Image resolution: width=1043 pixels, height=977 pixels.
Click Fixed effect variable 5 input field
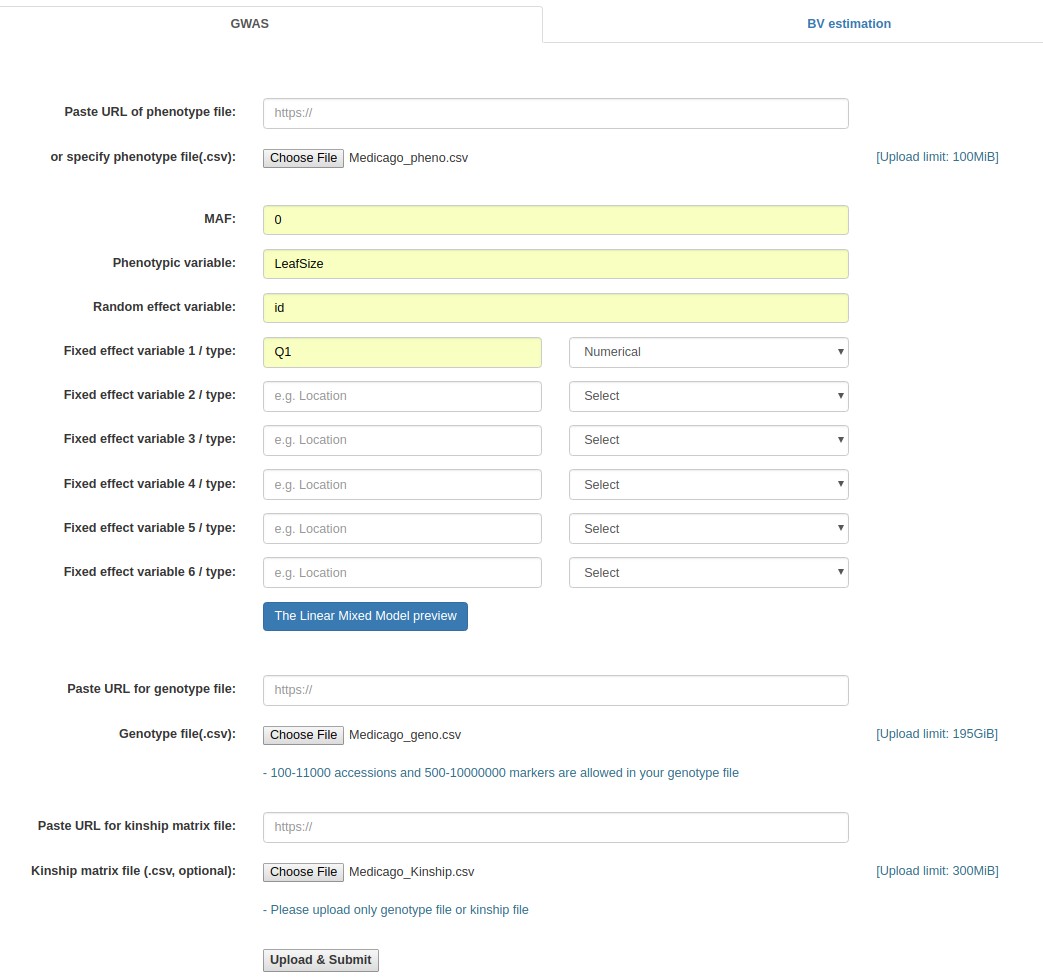(402, 528)
